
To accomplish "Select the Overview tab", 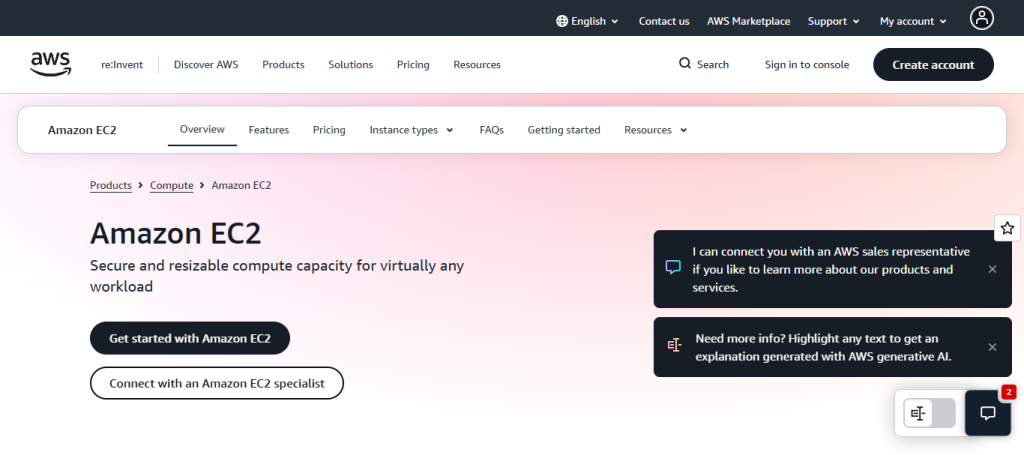I will coord(202,129).
